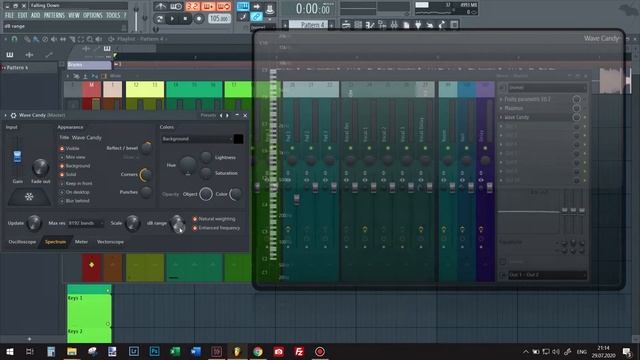Toggle blend recording overdub icon
This screenshot has height=360, width=640.
click(208, 6)
